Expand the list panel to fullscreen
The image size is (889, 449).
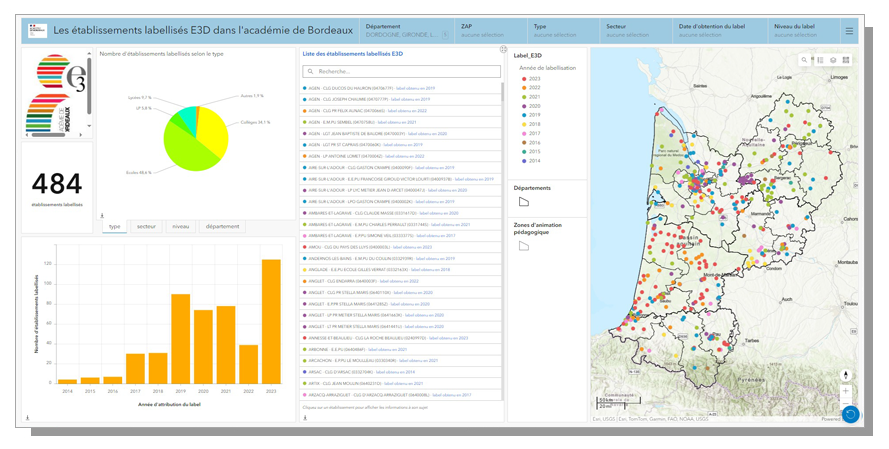click(x=503, y=49)
